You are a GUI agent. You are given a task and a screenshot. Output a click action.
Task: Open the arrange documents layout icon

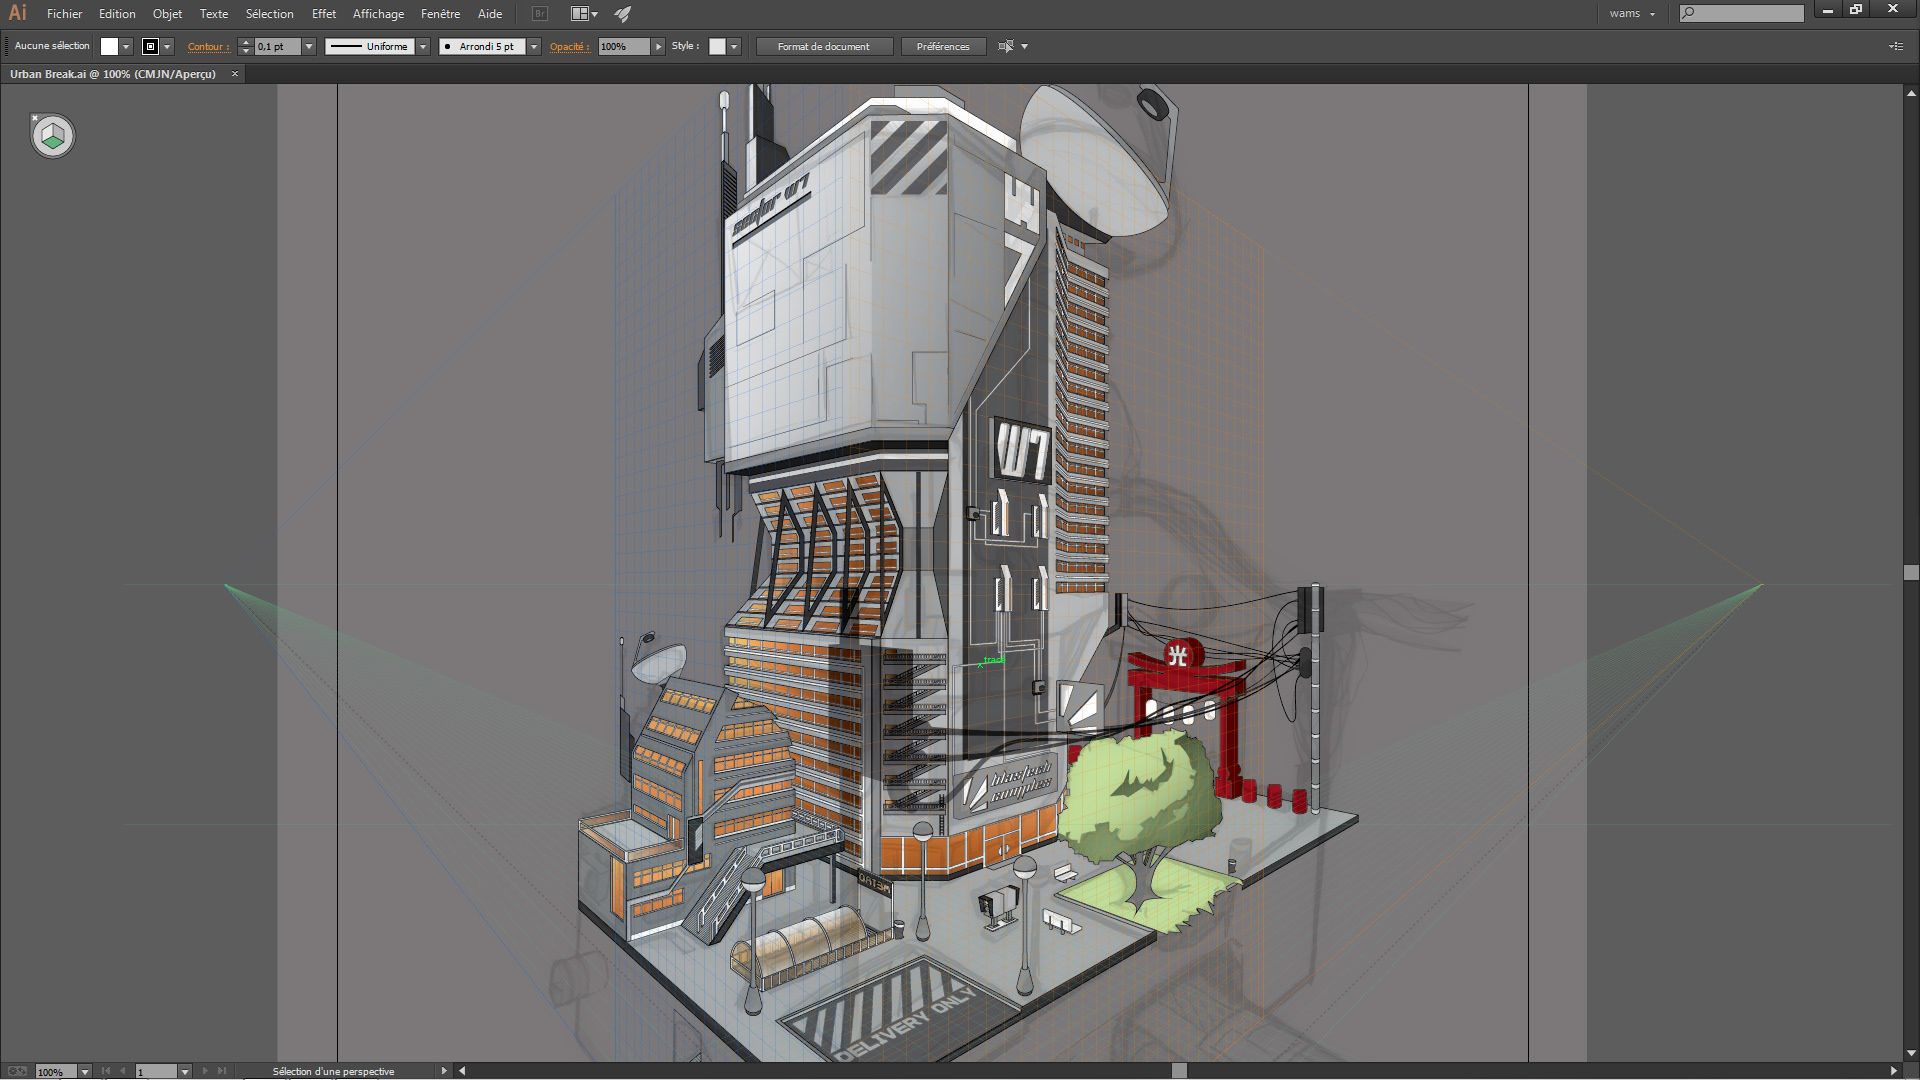tap(583, 14)
